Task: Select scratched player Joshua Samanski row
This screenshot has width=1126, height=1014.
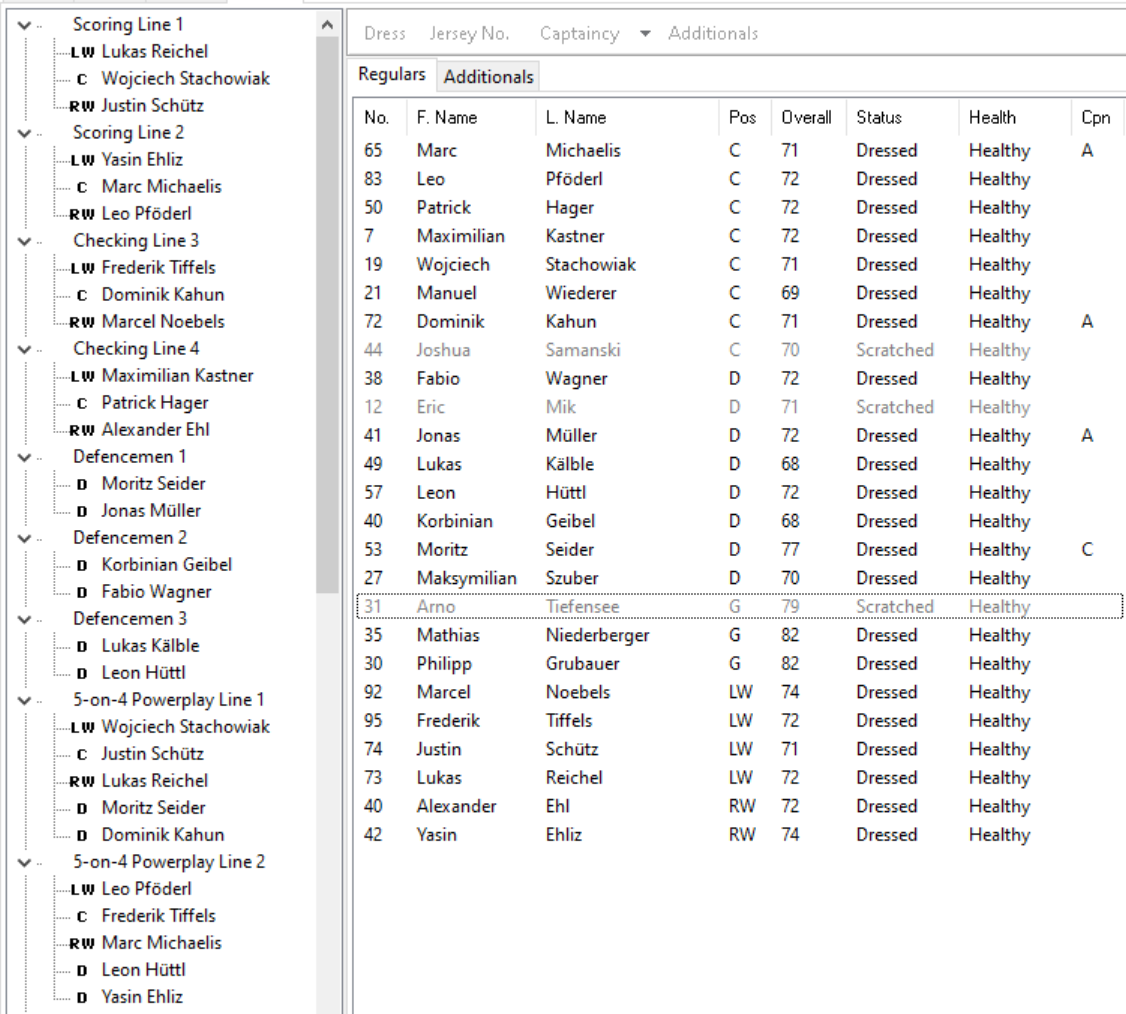Action: pyautogui.click(x=740, y=350)
